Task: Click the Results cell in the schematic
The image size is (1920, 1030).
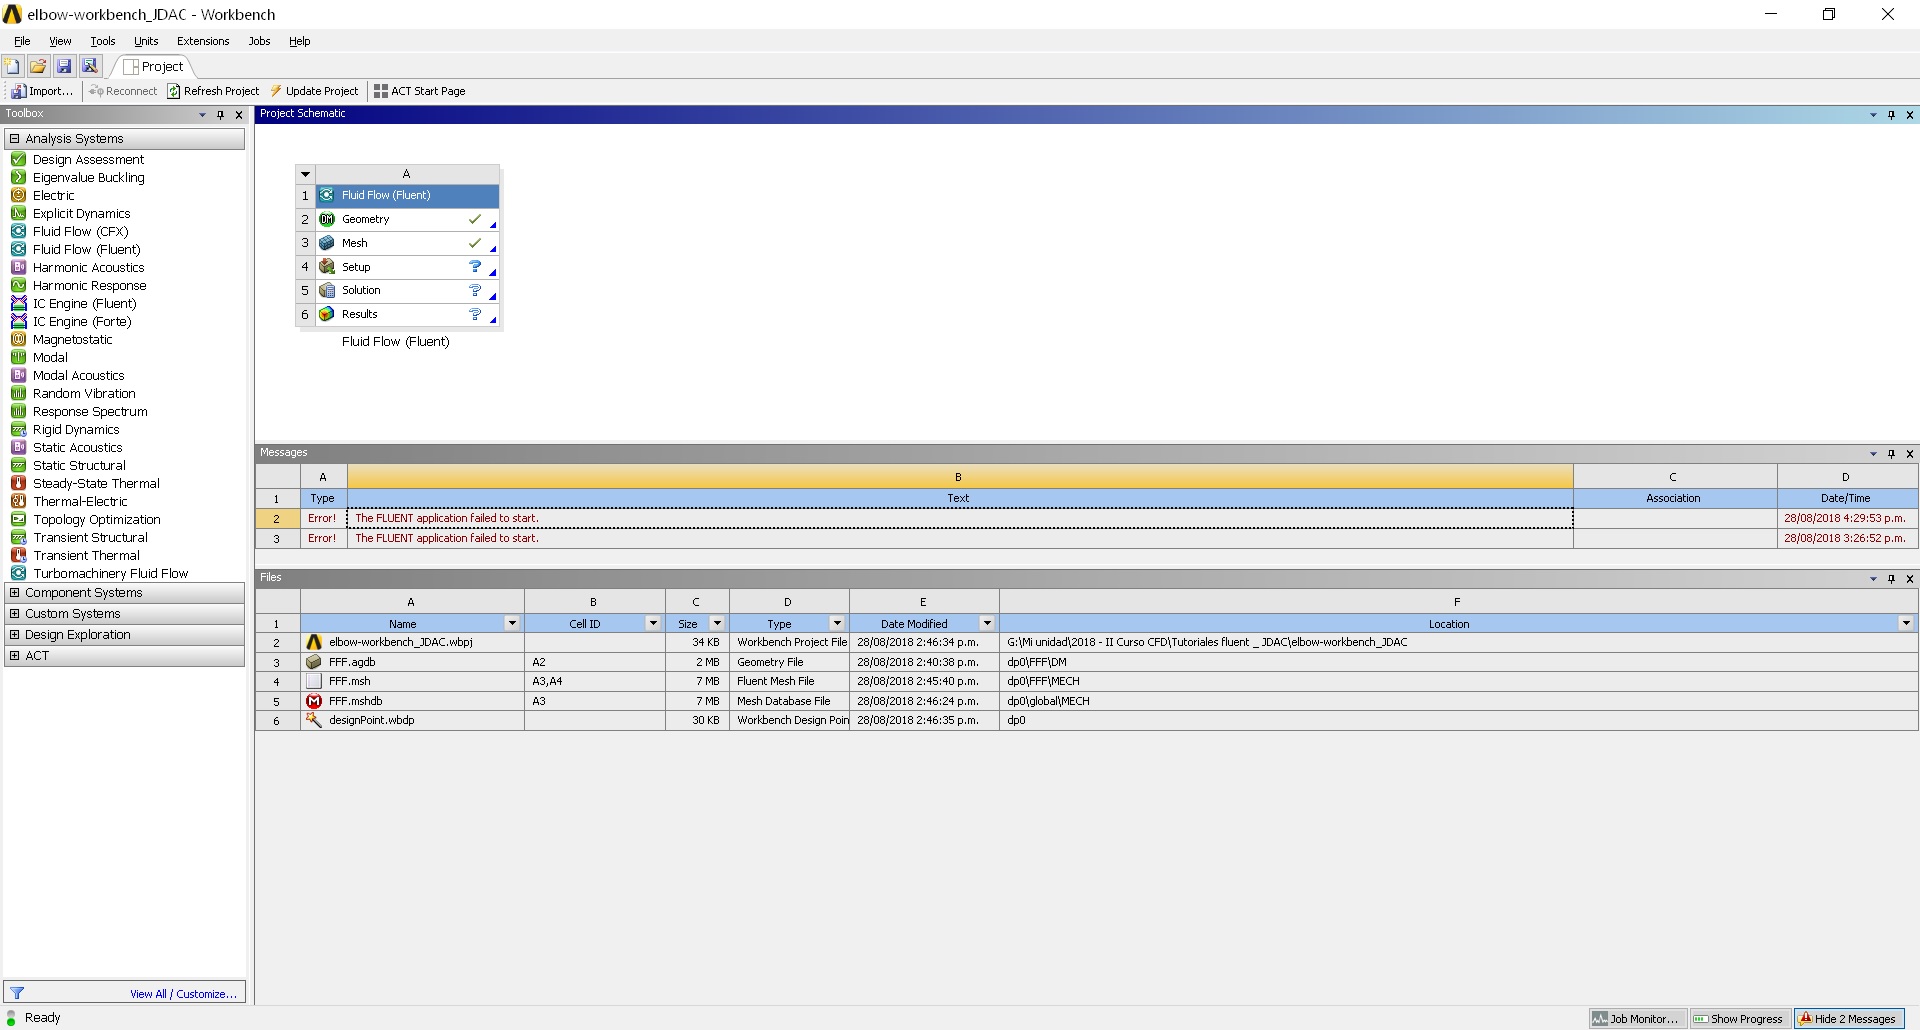Action: point(407,314)
